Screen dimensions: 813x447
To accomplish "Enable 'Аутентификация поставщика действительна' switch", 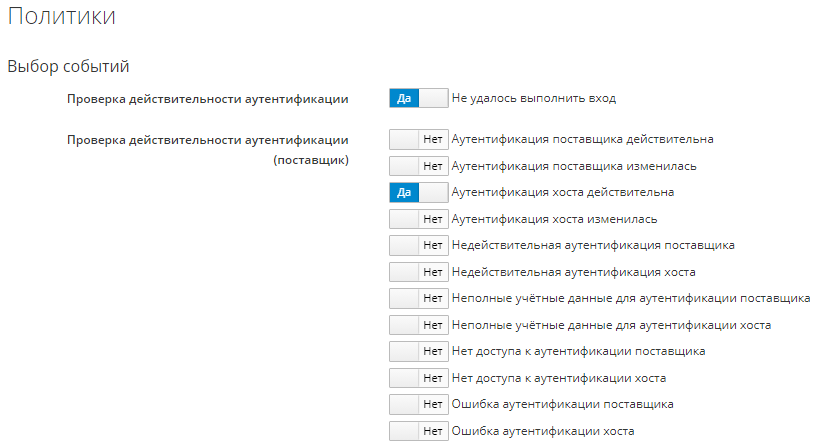I will click(x=418, y=140).
